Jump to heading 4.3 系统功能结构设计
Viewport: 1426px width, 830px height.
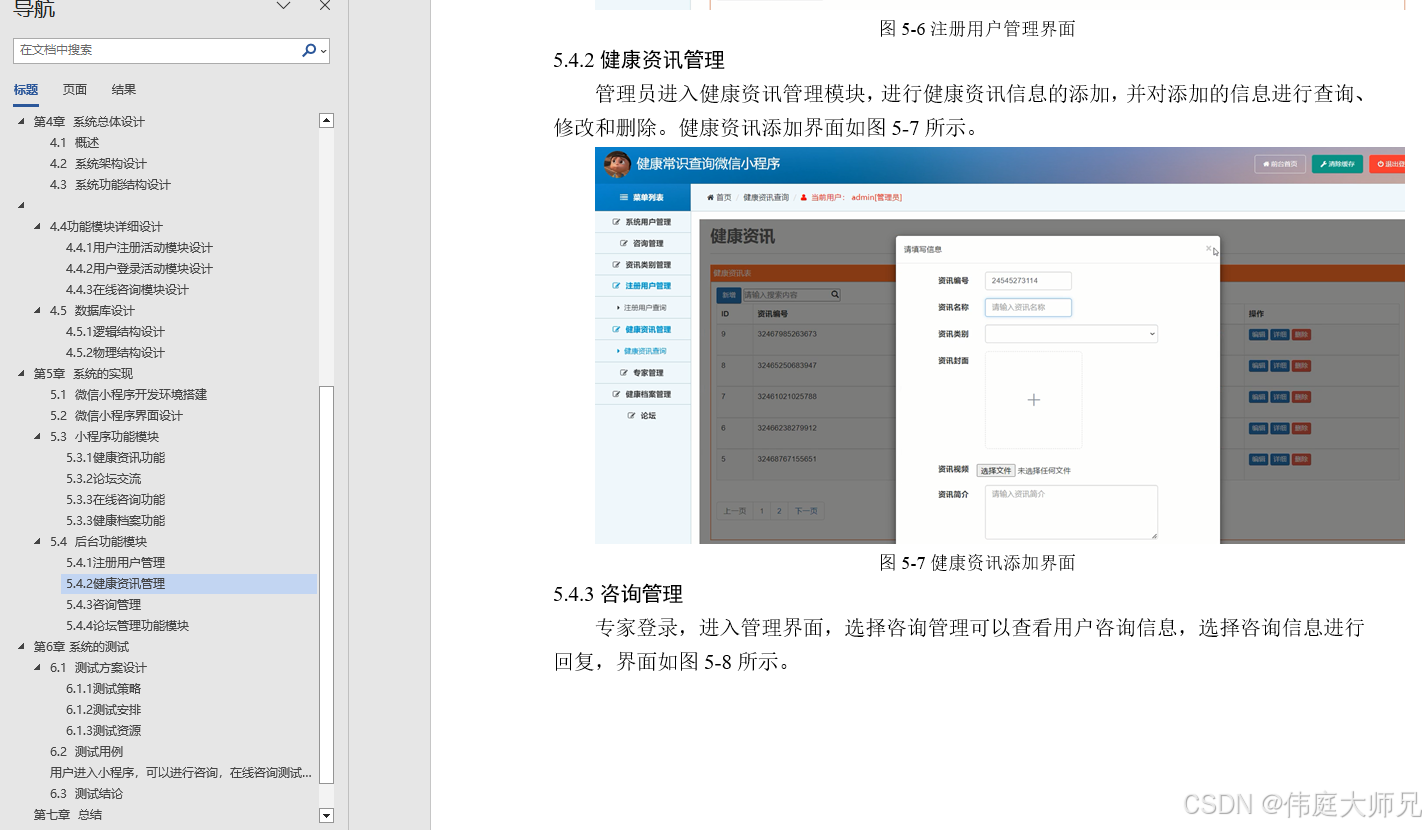[x=110, y=185]
